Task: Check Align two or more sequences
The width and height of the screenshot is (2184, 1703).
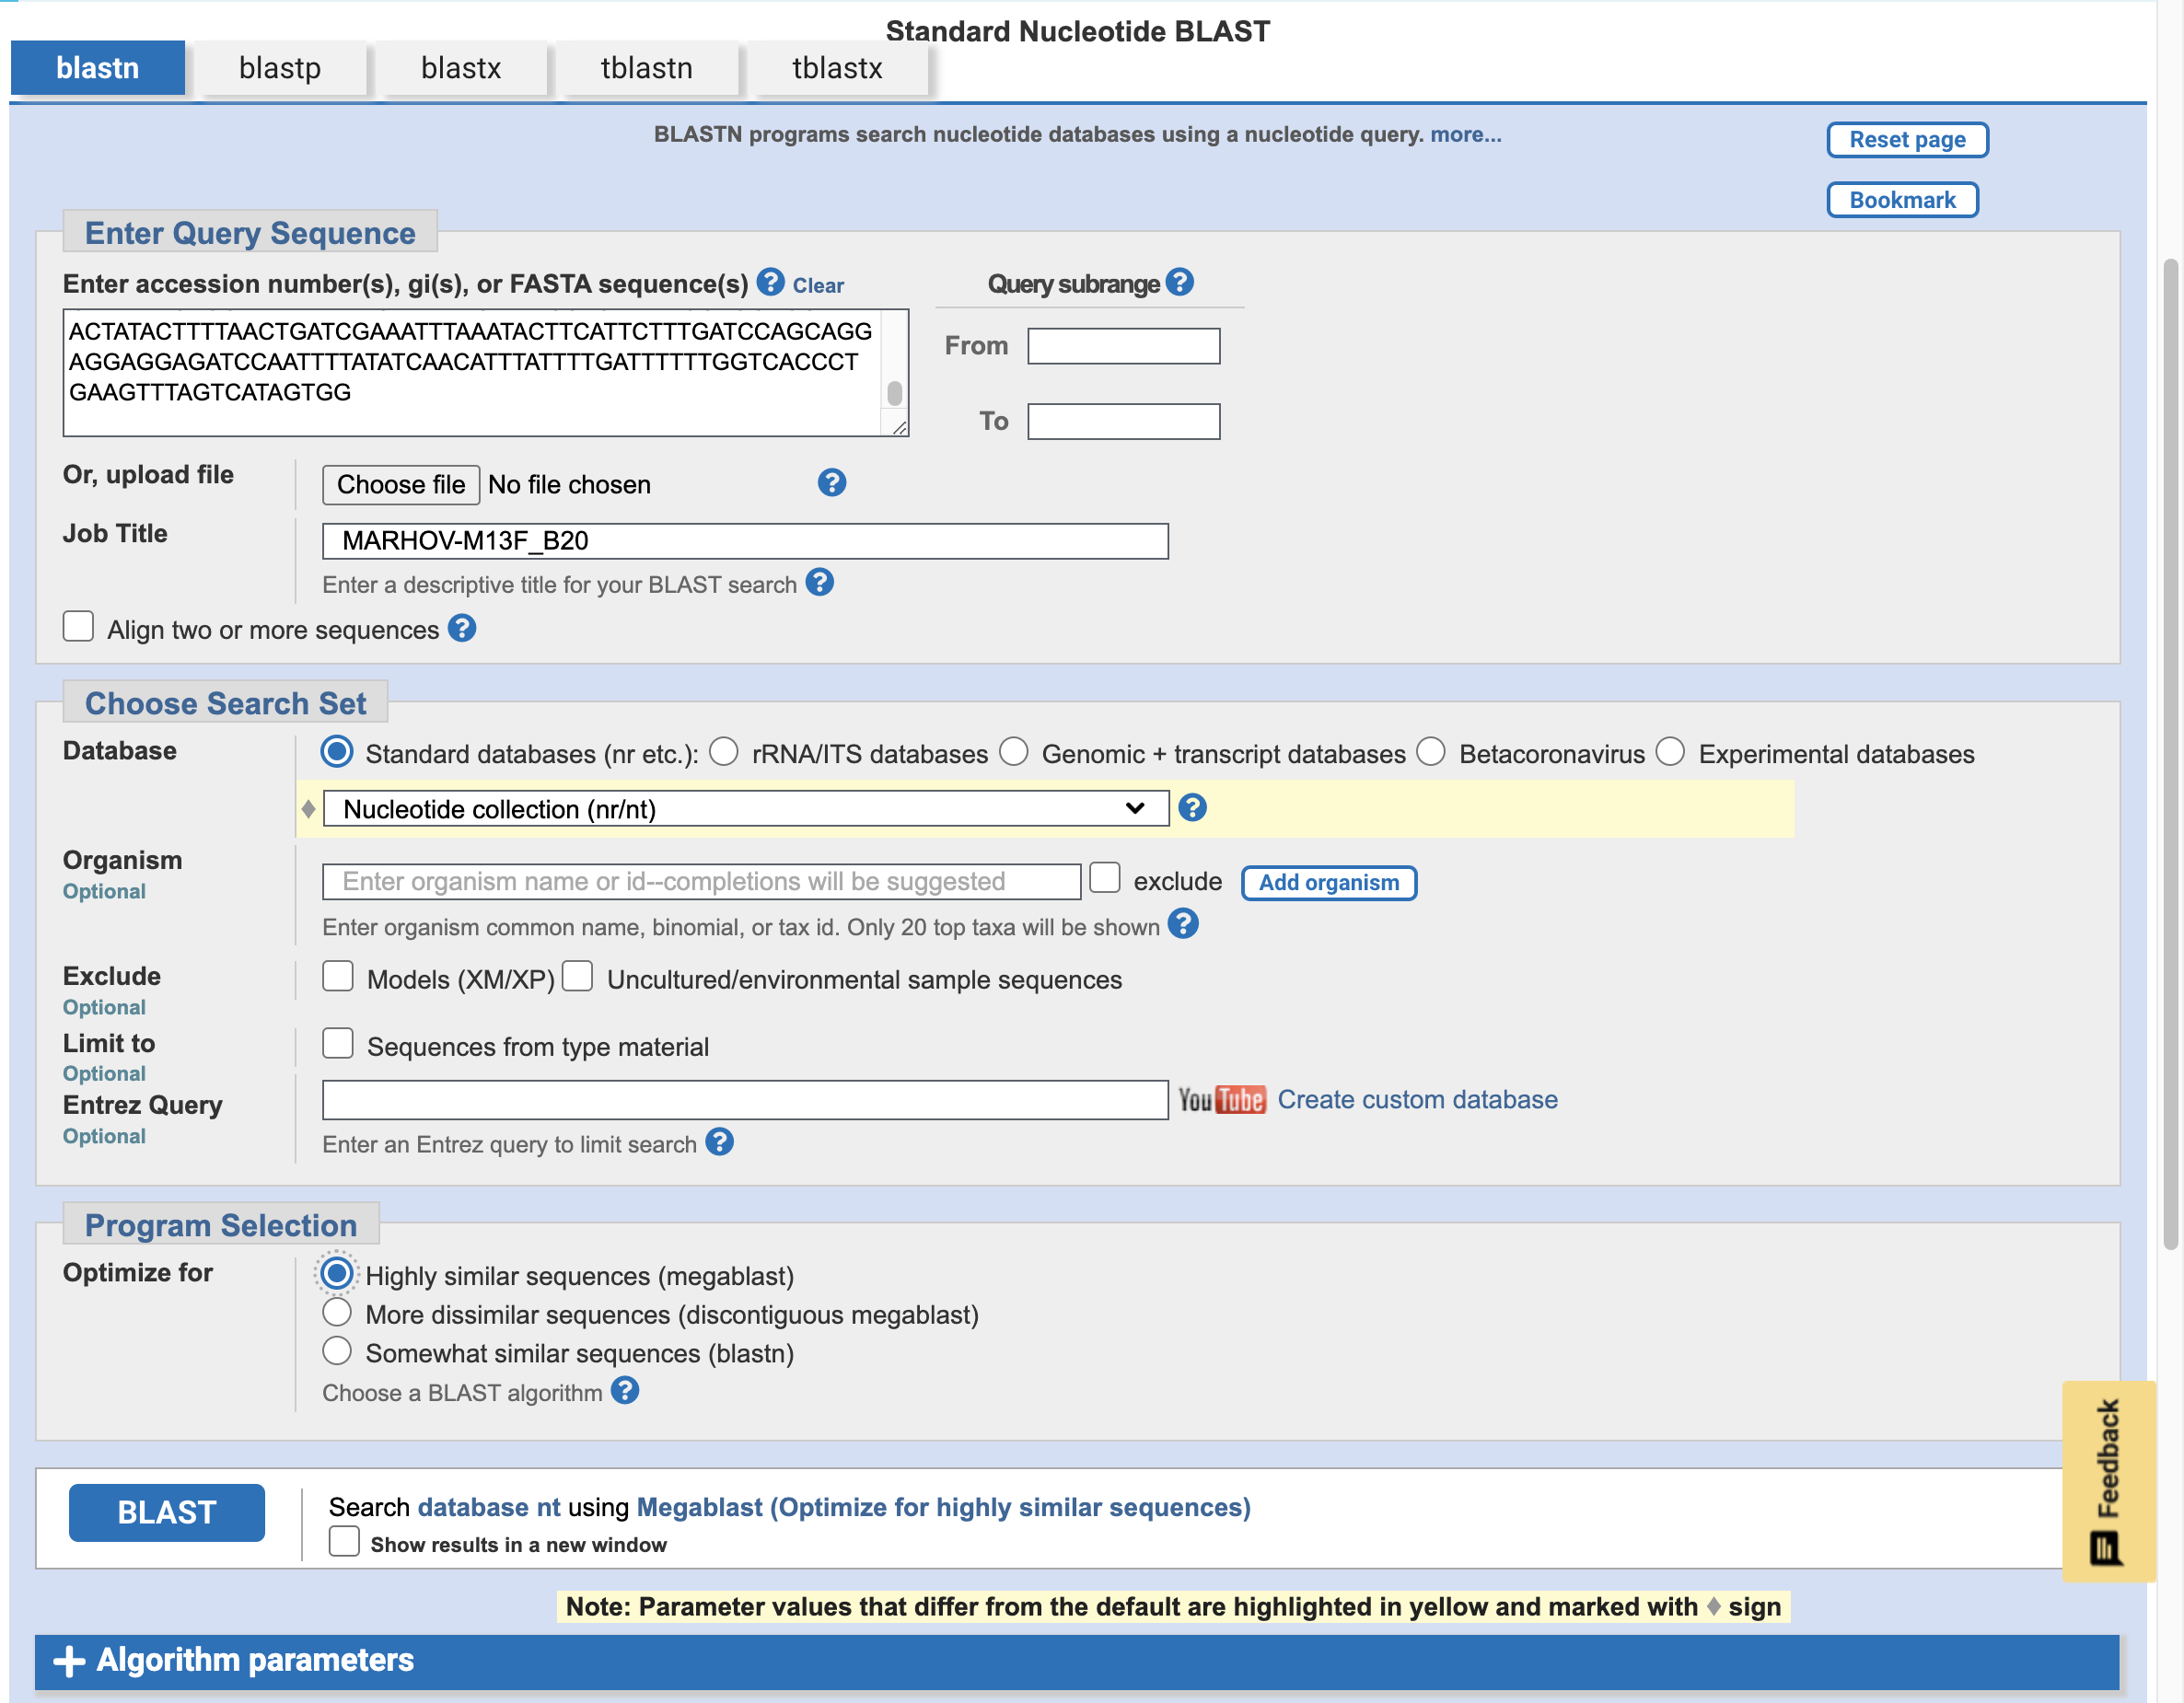Action: click(78, 626)
